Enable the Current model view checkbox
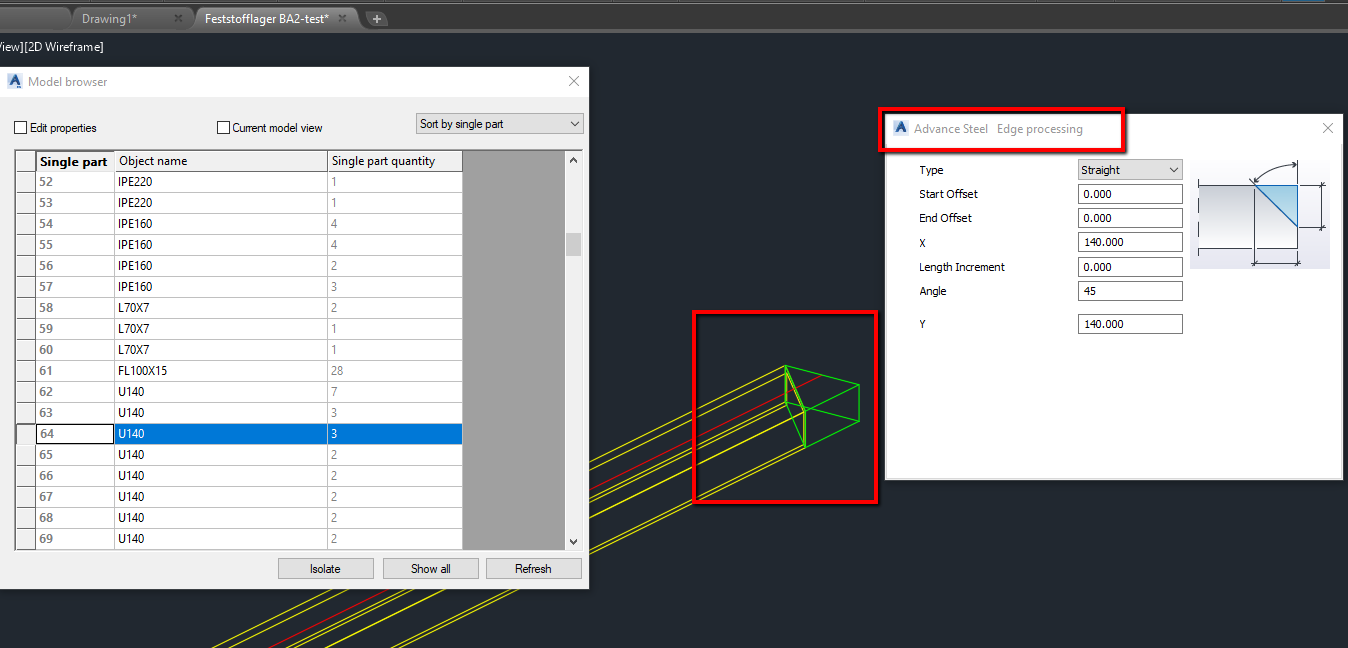Image resolution: width=1348 pixels, height=648 pixels. click(223, 127)
